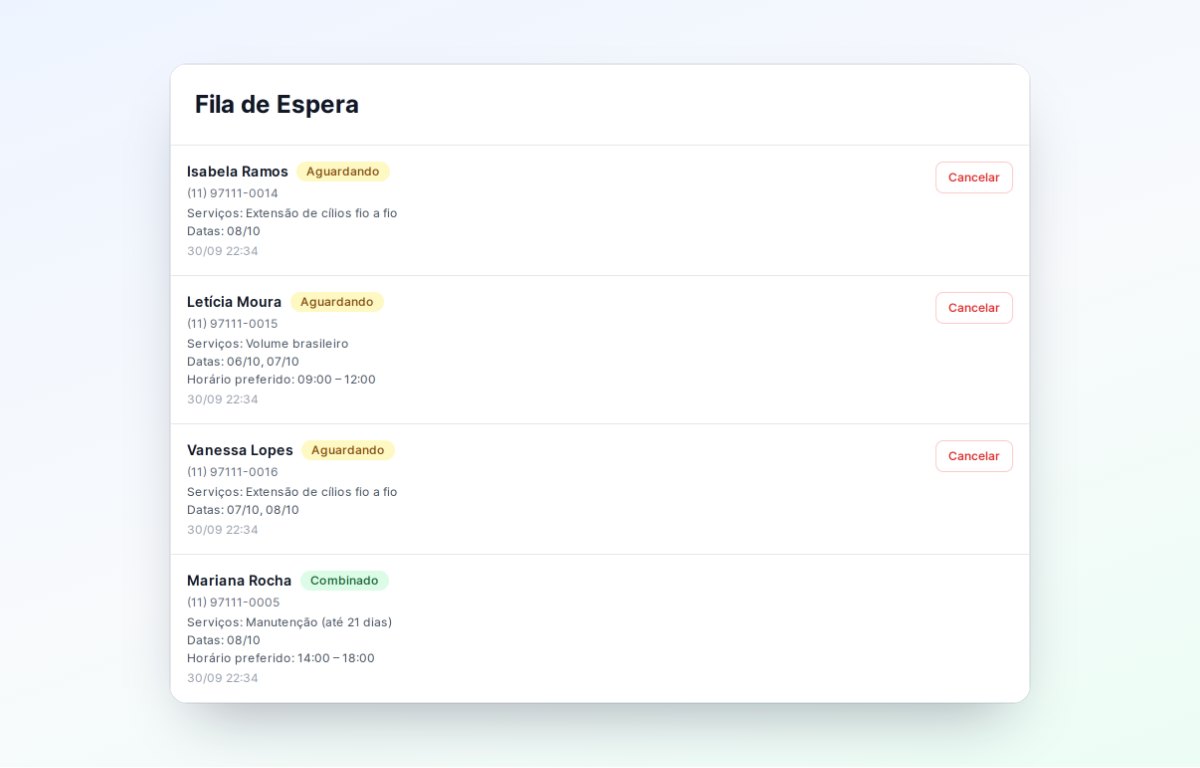The image size is (1200, 768).
Task: Click phone number (11) 97111-0014
Action: 233,193
